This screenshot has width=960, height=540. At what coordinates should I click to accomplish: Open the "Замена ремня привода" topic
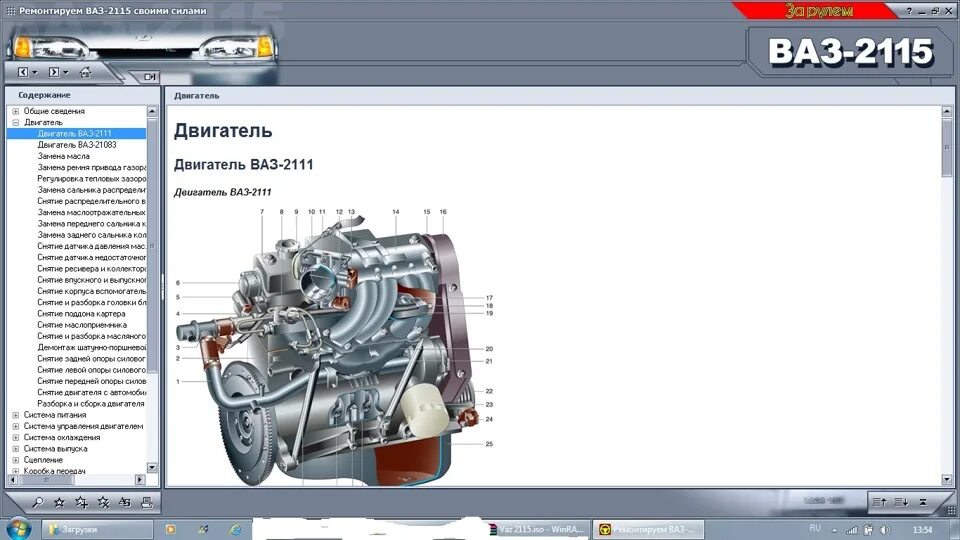(91, 167)
